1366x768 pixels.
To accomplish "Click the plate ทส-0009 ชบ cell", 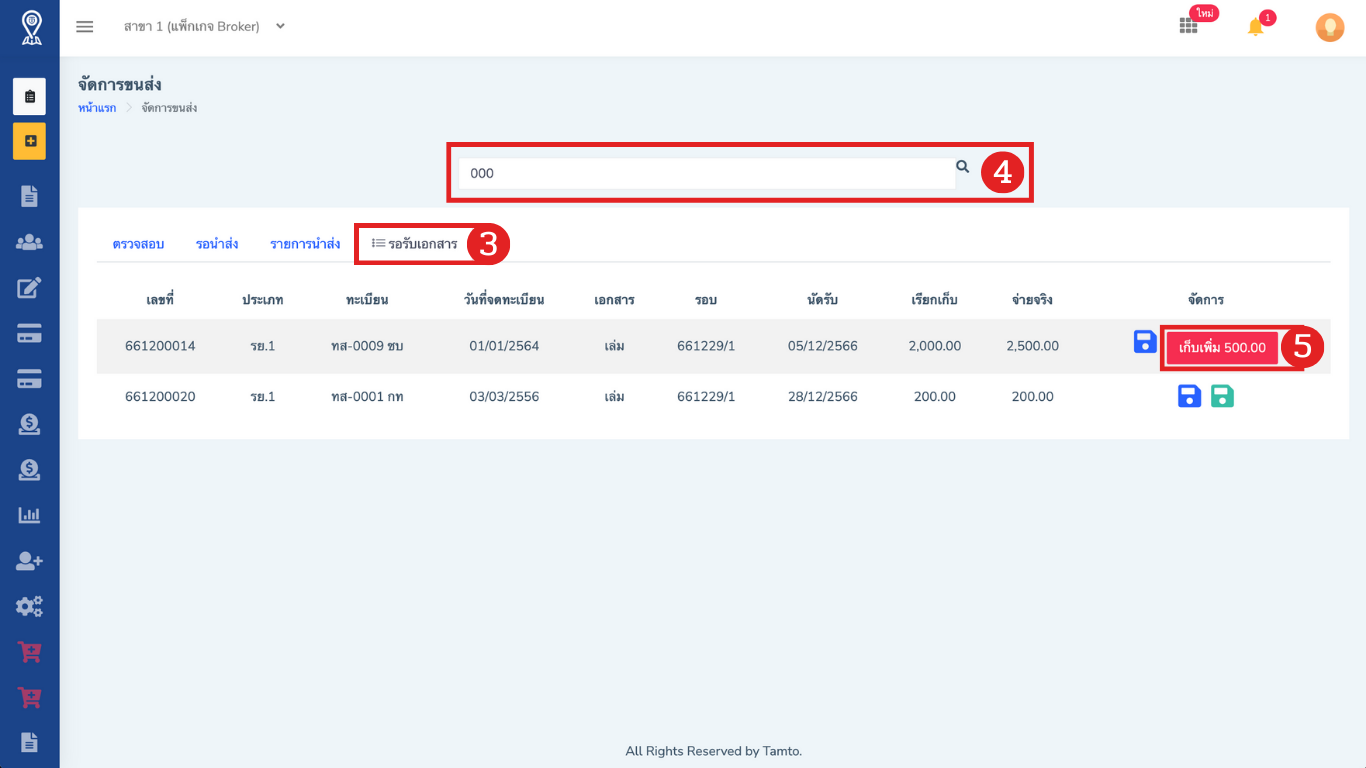I will tap(367, 346).
